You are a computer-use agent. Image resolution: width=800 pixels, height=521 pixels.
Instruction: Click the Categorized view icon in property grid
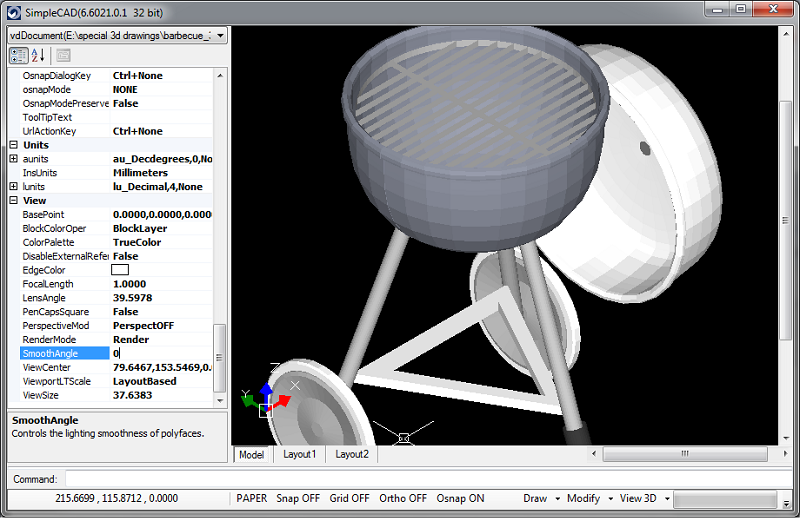18,55
